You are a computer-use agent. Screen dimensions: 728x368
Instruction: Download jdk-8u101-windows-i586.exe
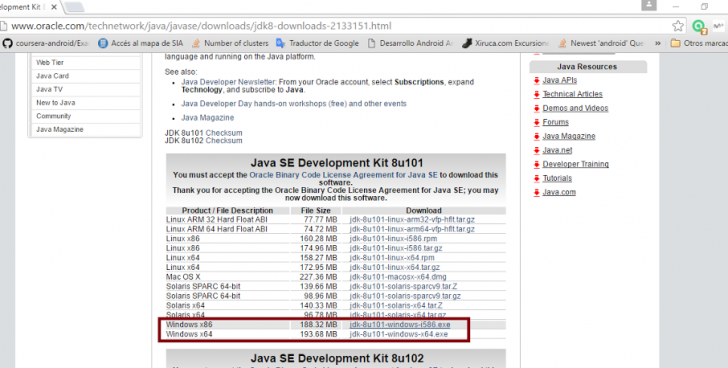pos(400,324)
